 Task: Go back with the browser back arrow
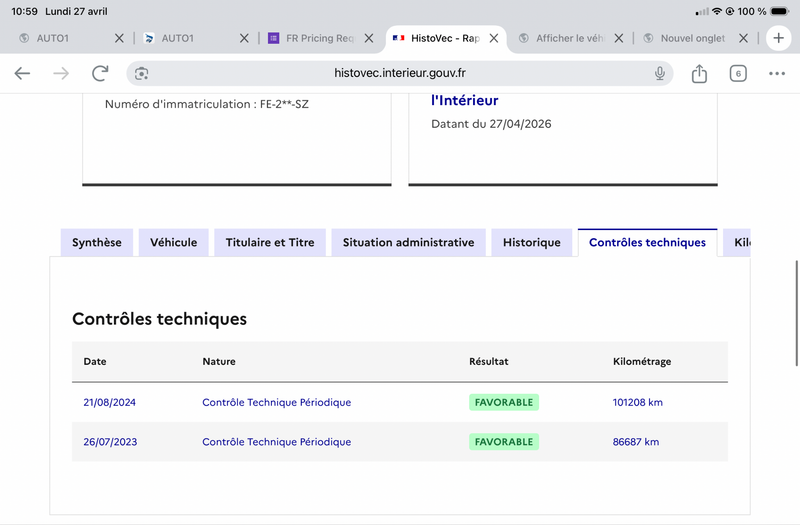click(22, 73)
